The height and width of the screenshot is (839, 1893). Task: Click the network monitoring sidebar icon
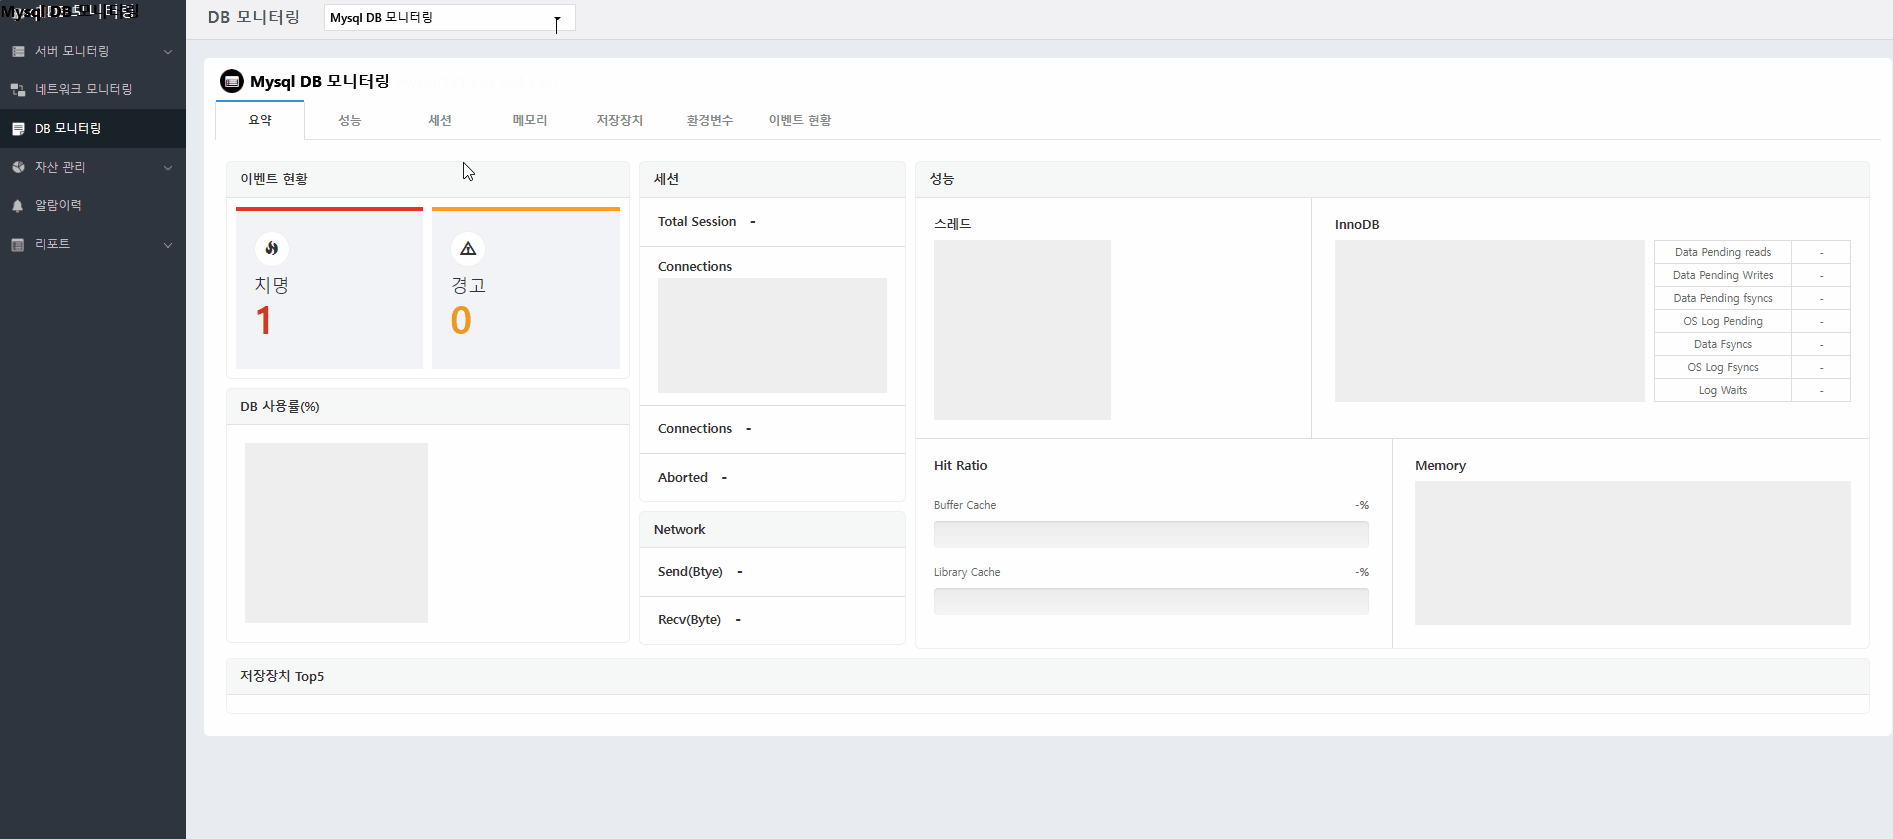[x=18, y=90]
